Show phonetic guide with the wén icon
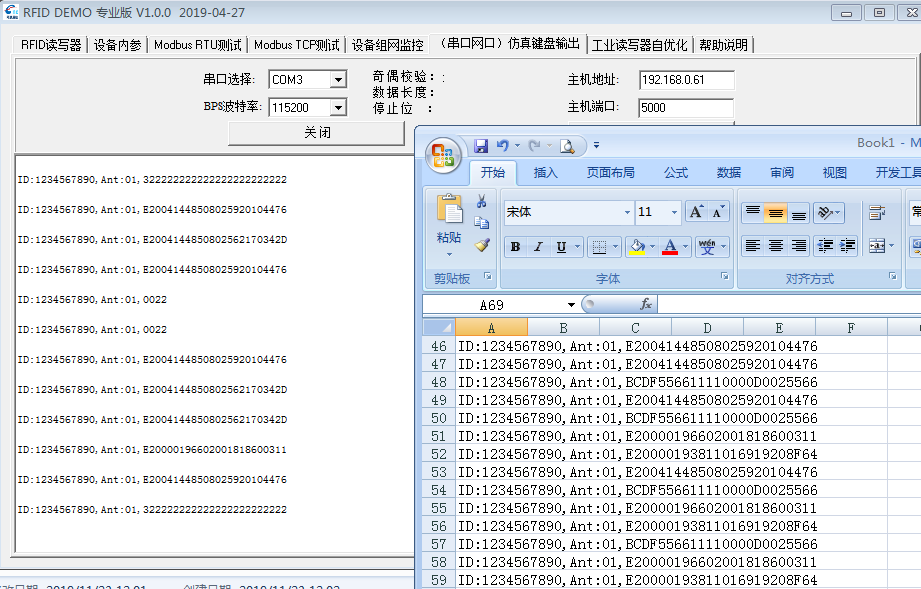This screenshot has width=921, height=589. [x=707, y=247]
